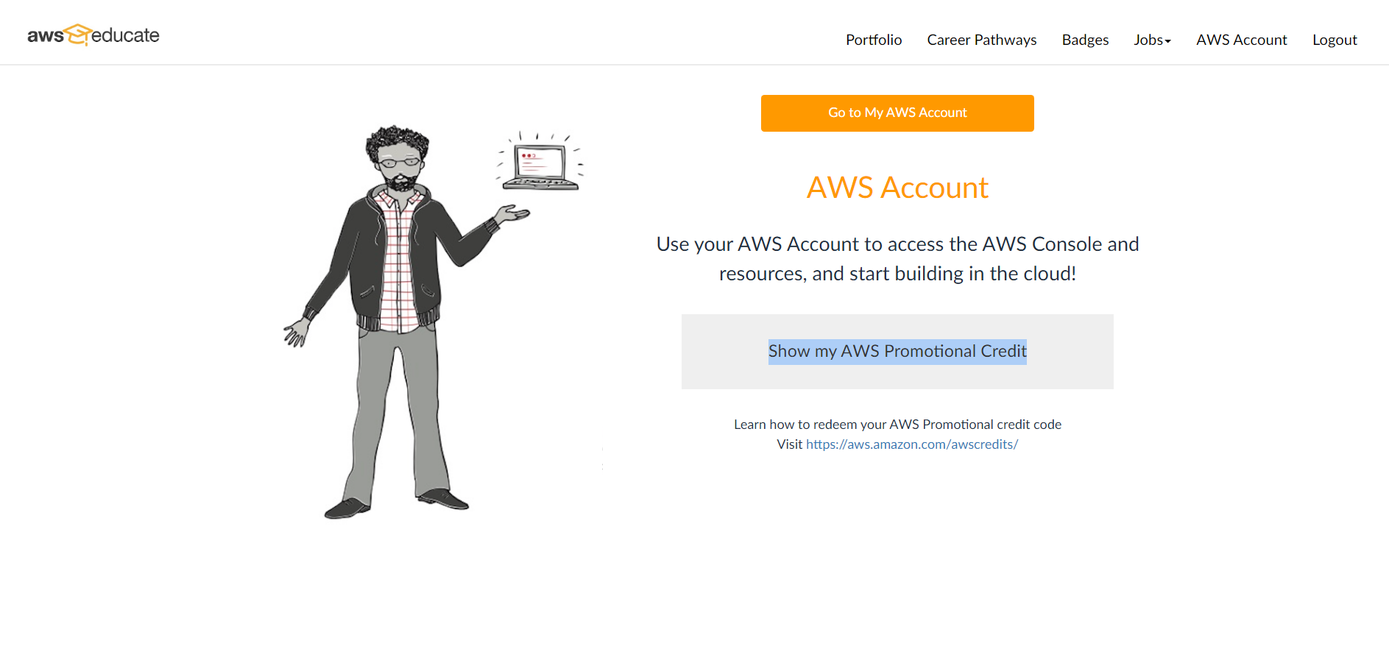Click the man with laptop illustration
This screenshot has height=646, width=1389.
(x=432, y=321)
